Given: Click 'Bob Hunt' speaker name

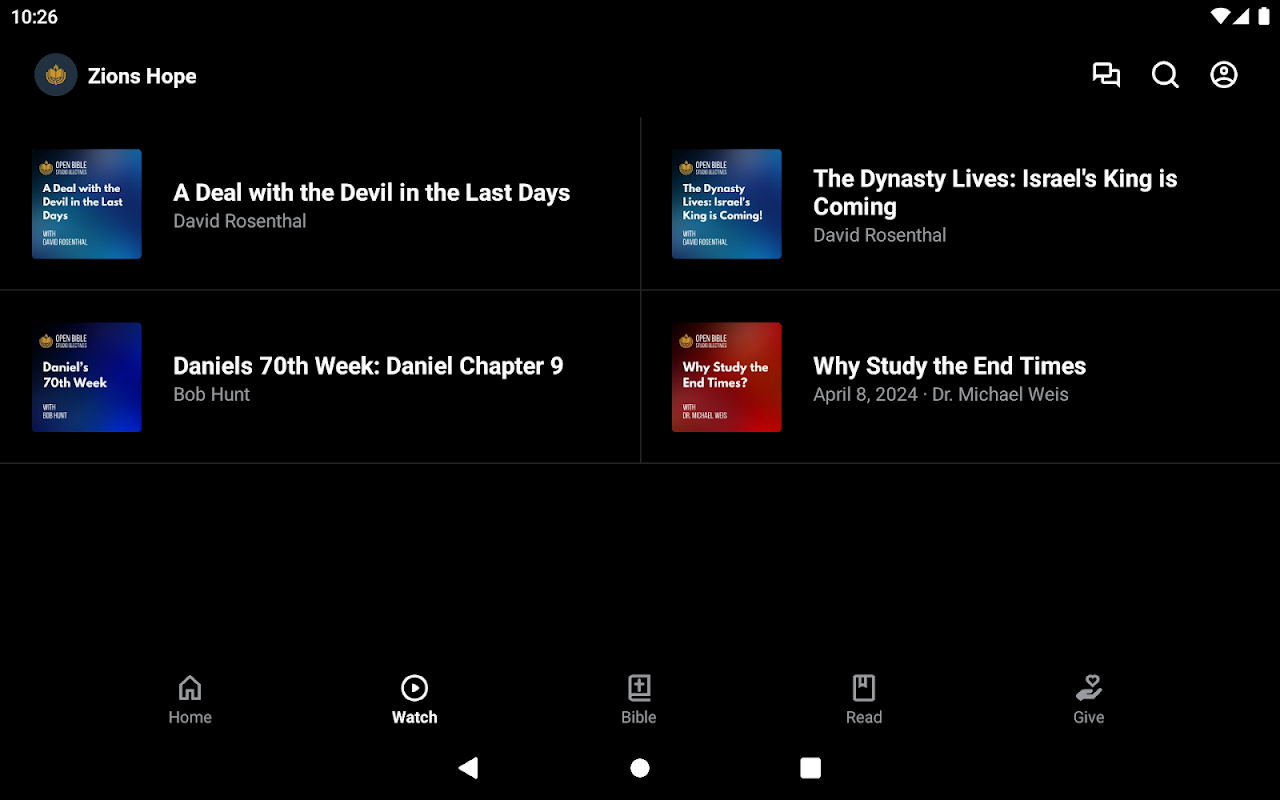Looking at the screenshot, I should [x=212, y=395].
